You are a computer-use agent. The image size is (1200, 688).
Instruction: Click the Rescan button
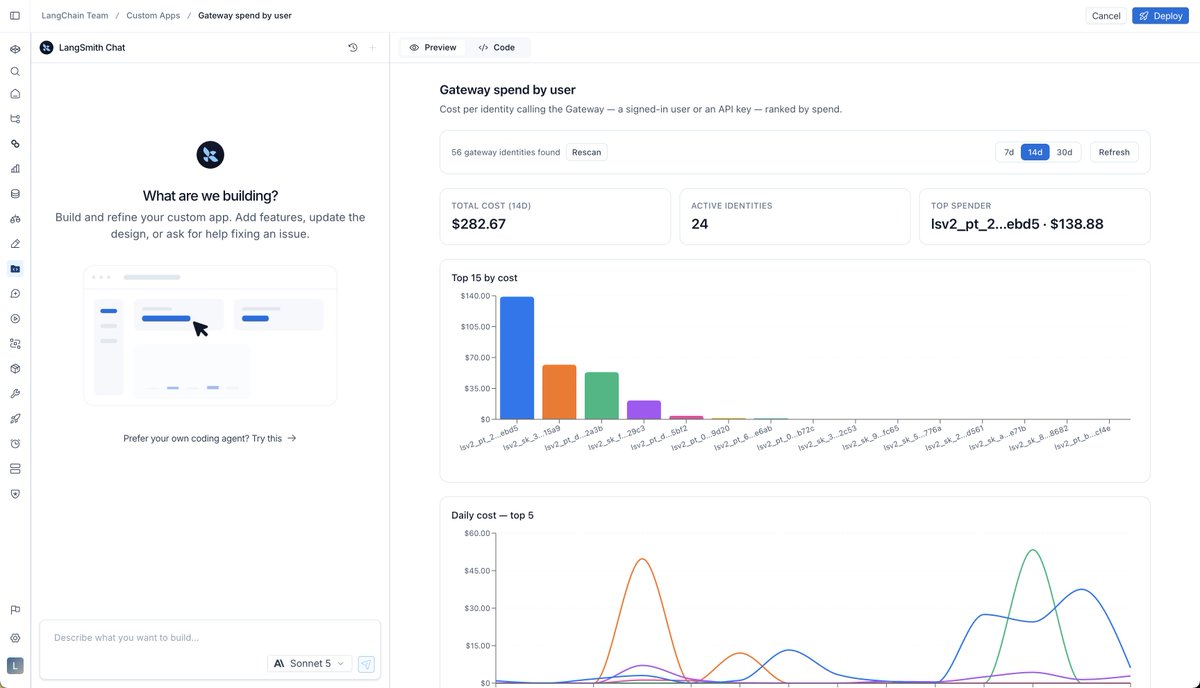(587, 152)
